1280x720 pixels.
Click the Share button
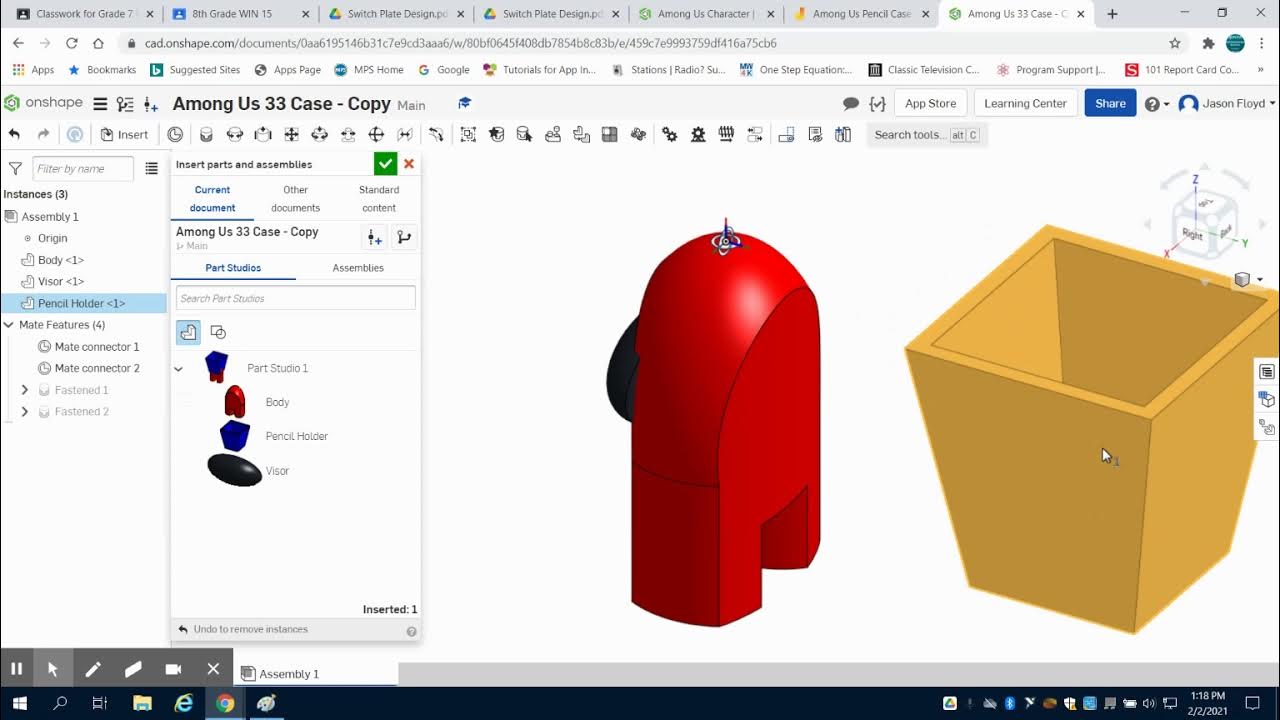tap(1110, 103)
